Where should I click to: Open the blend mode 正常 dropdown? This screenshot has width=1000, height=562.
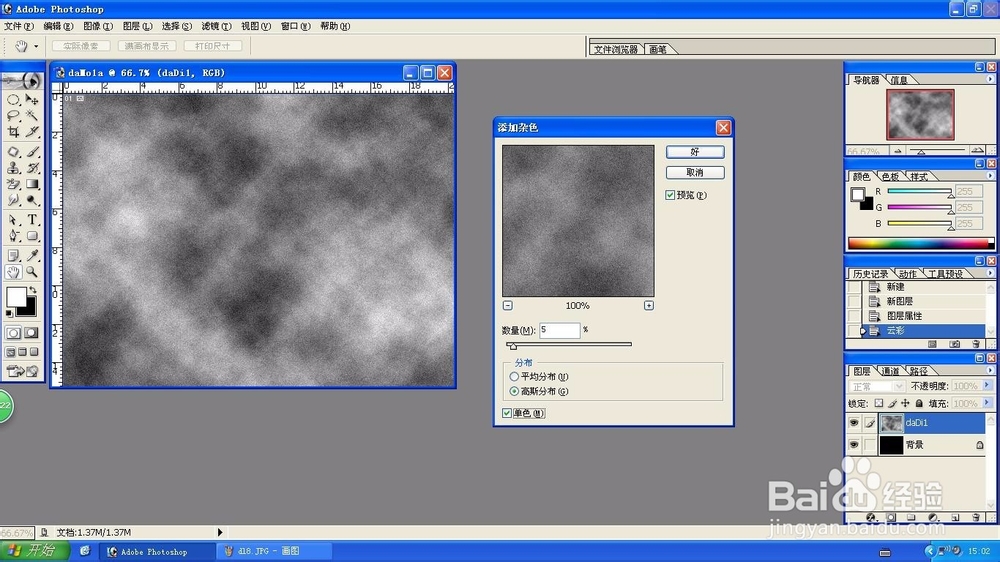click(x=877, y=387)
